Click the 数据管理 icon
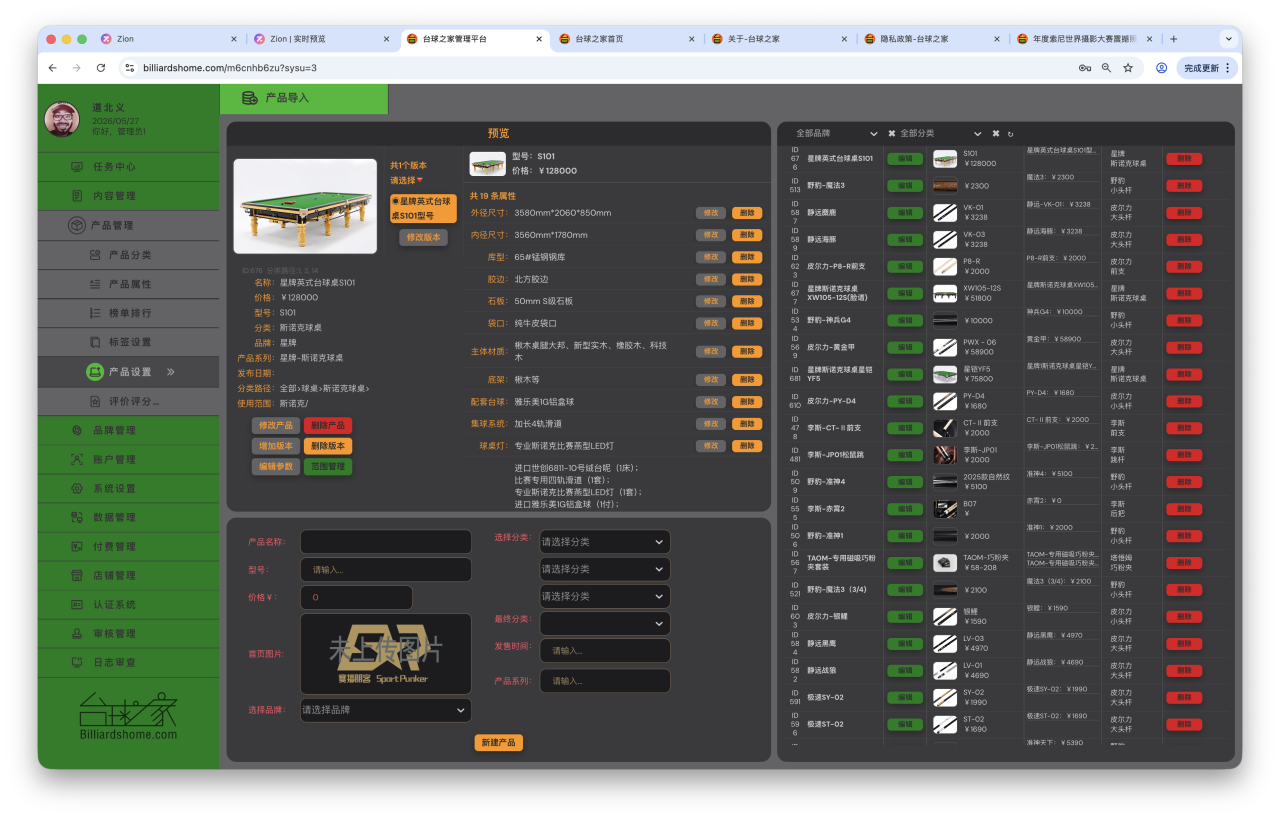1280x819 pixels. click(77, 518)
